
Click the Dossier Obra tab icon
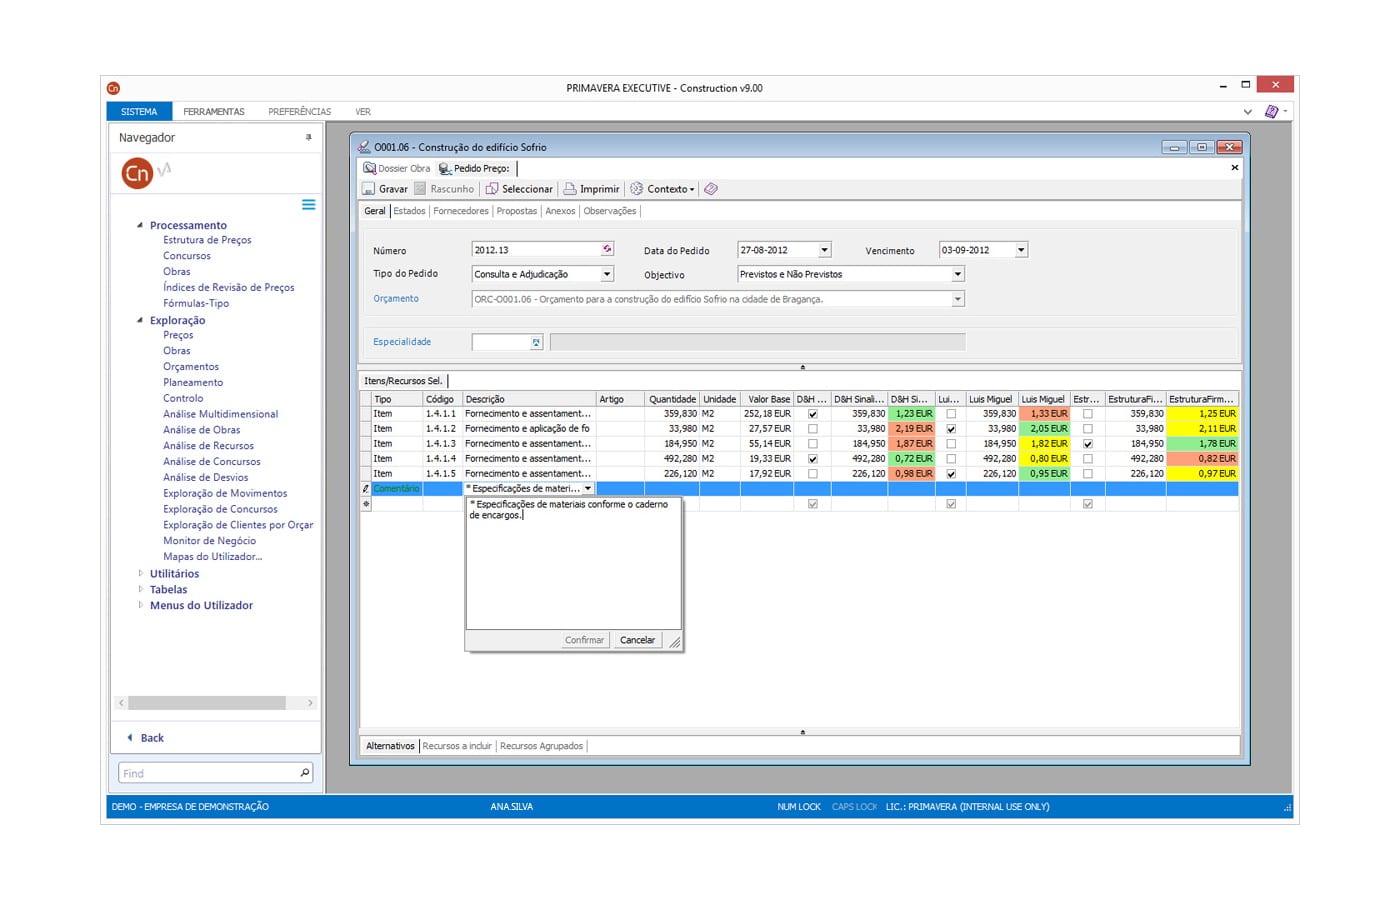pos(369,168)
